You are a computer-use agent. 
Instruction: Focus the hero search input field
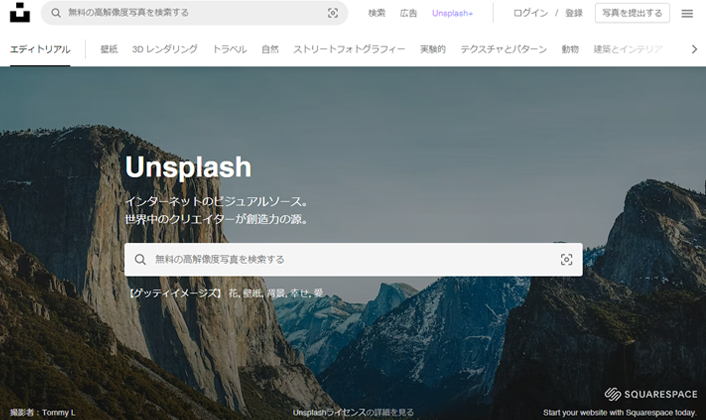(353, 260)
